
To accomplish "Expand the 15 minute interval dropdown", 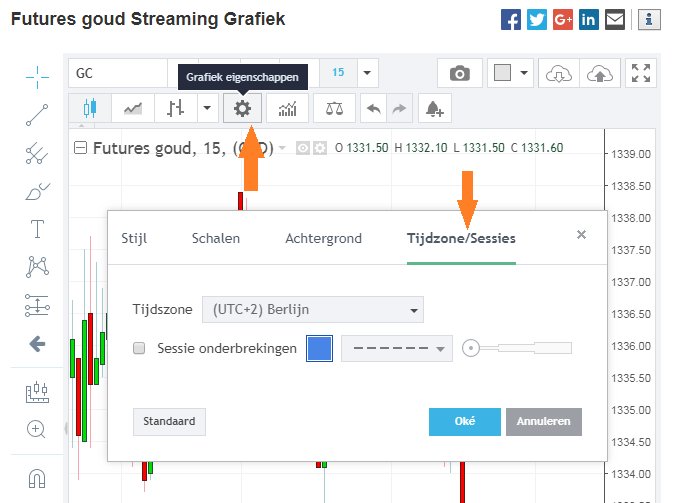I will pyautogui.click(x=368, y=73).
